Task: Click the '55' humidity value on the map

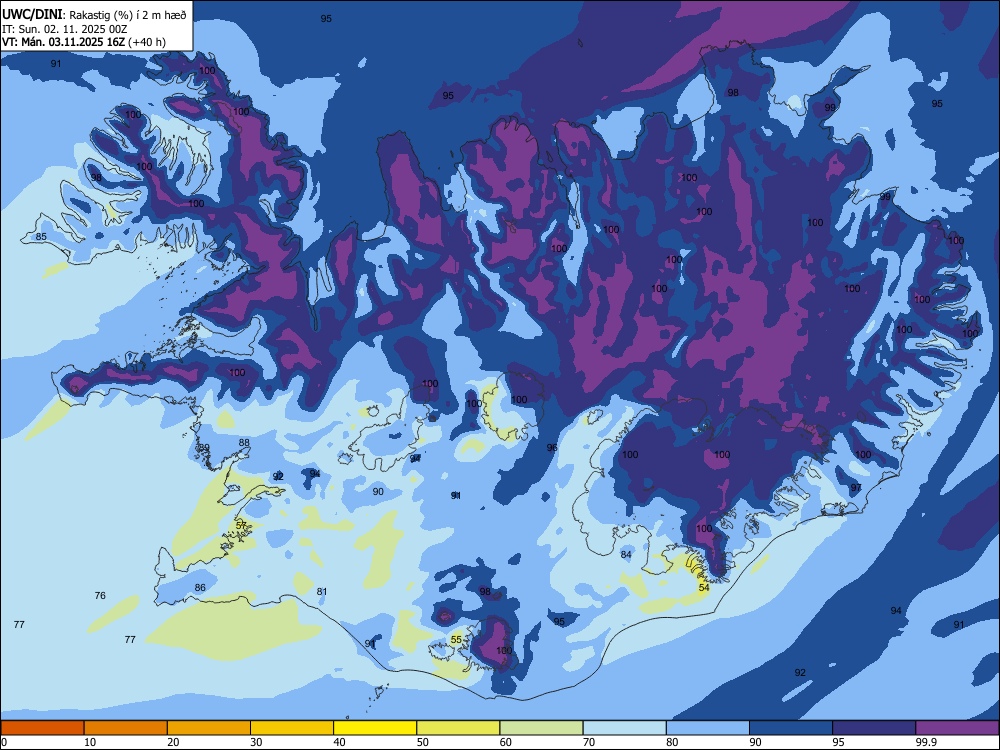Action: pos(456,640)
